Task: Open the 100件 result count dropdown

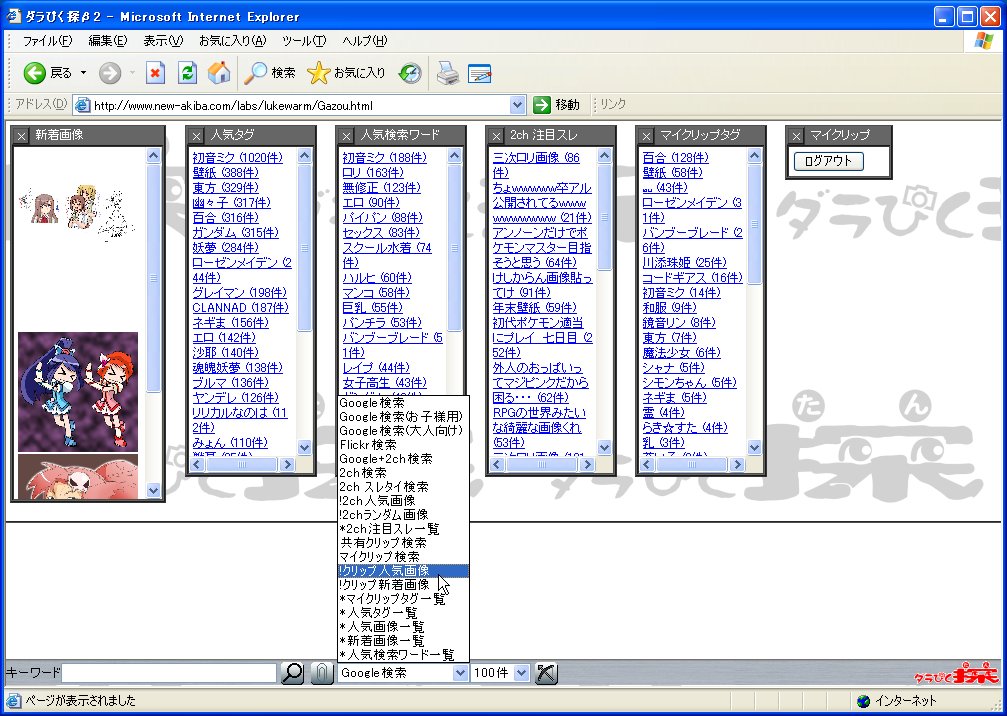Action: click(x=500, y=673)
